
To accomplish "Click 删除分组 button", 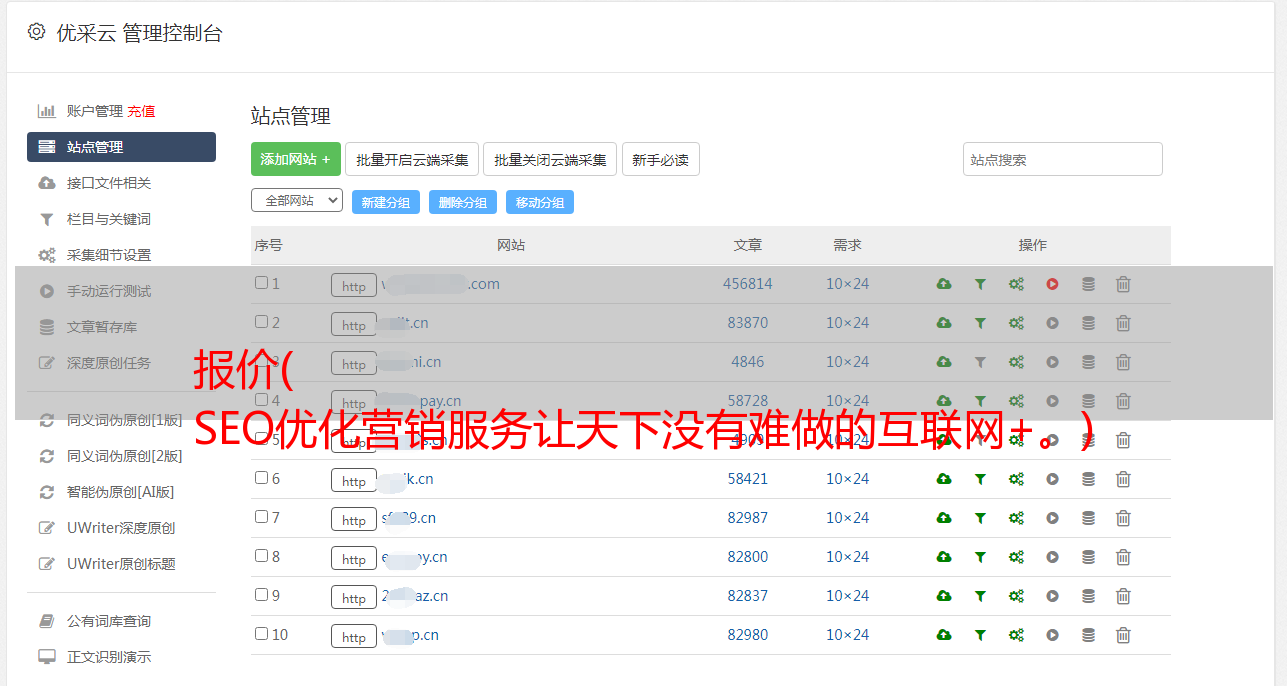I will [463, 202].
